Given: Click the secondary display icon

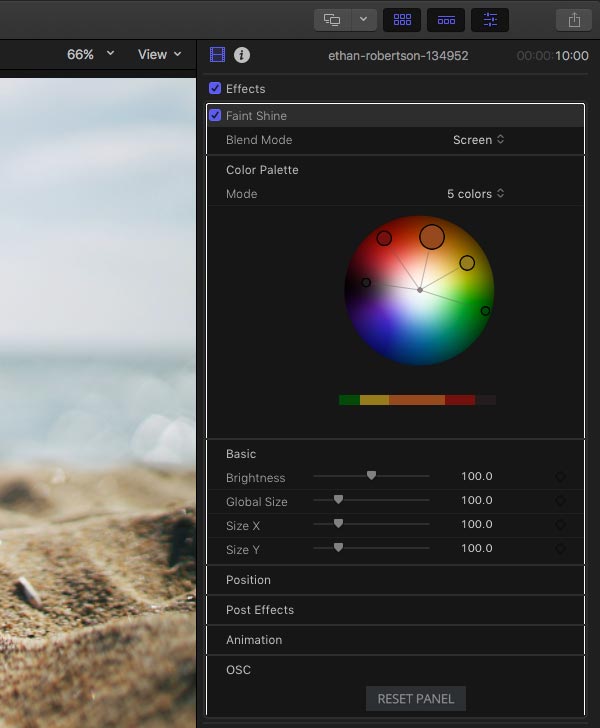Looking at the screenshot, I should (332, 20).
